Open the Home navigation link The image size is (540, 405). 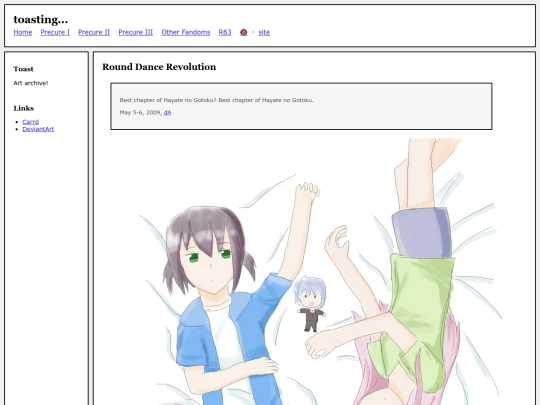(x=23, y=32)
